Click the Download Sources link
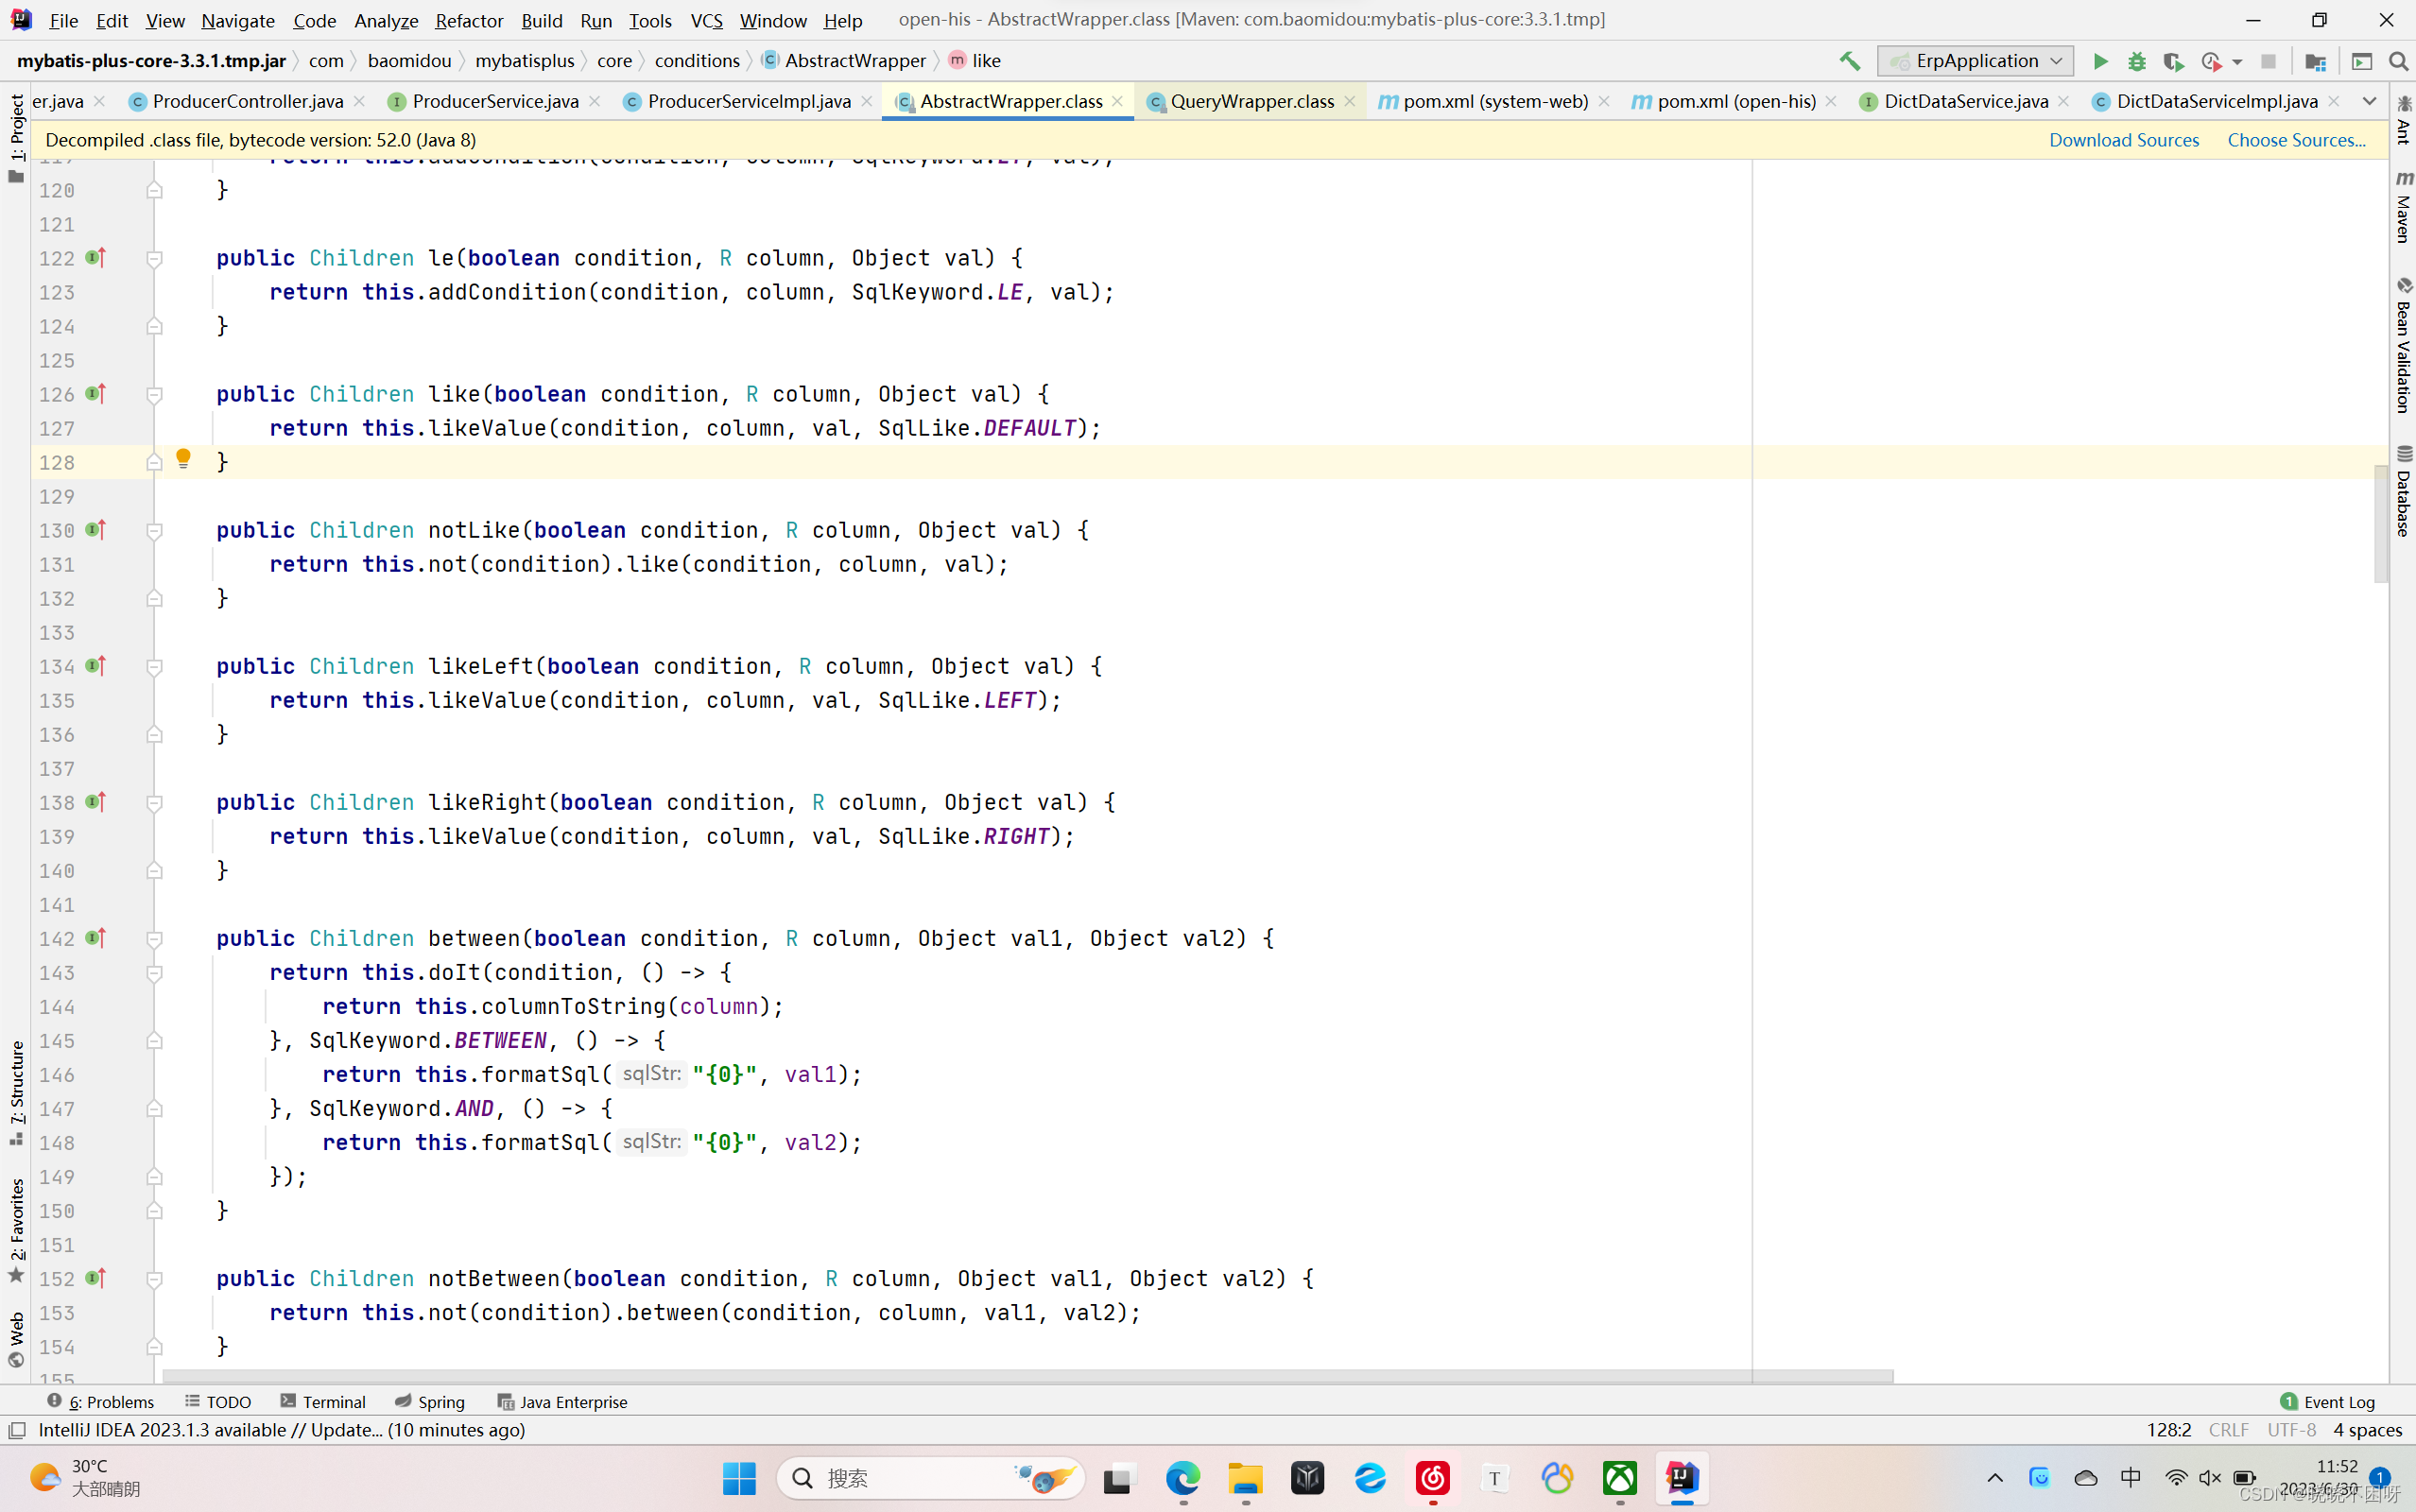 click(x=2124, y=140)
